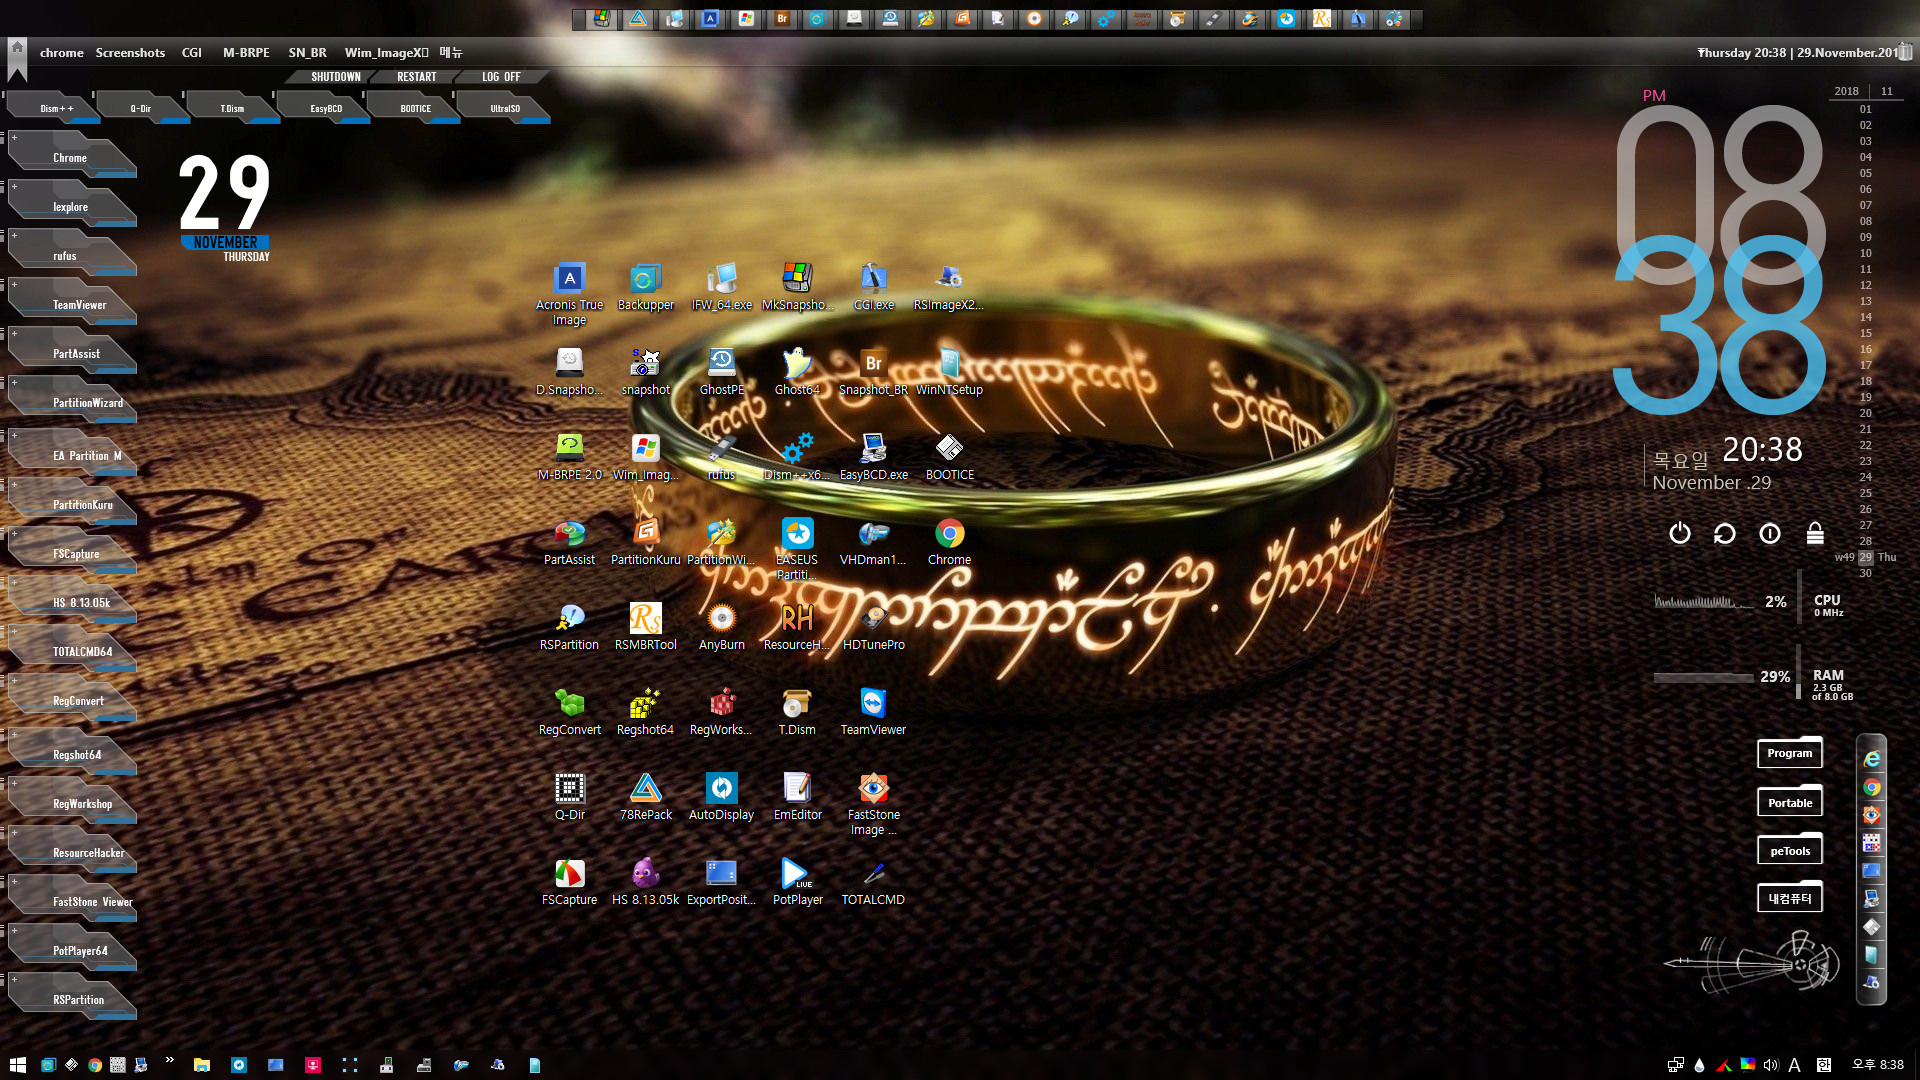Click the SHUTDOWN button

tap(336, 77)
